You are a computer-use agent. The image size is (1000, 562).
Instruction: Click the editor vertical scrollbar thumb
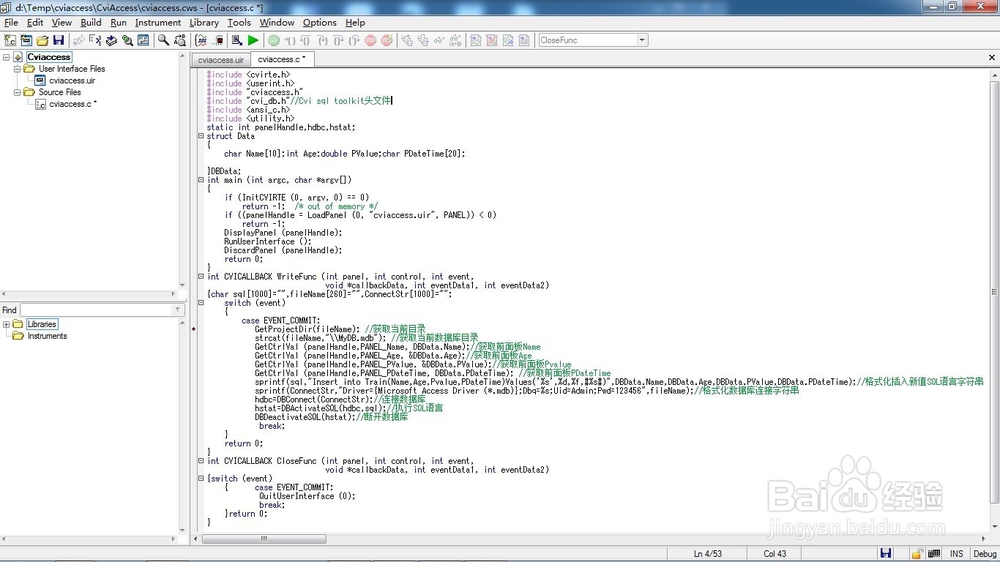994,290
